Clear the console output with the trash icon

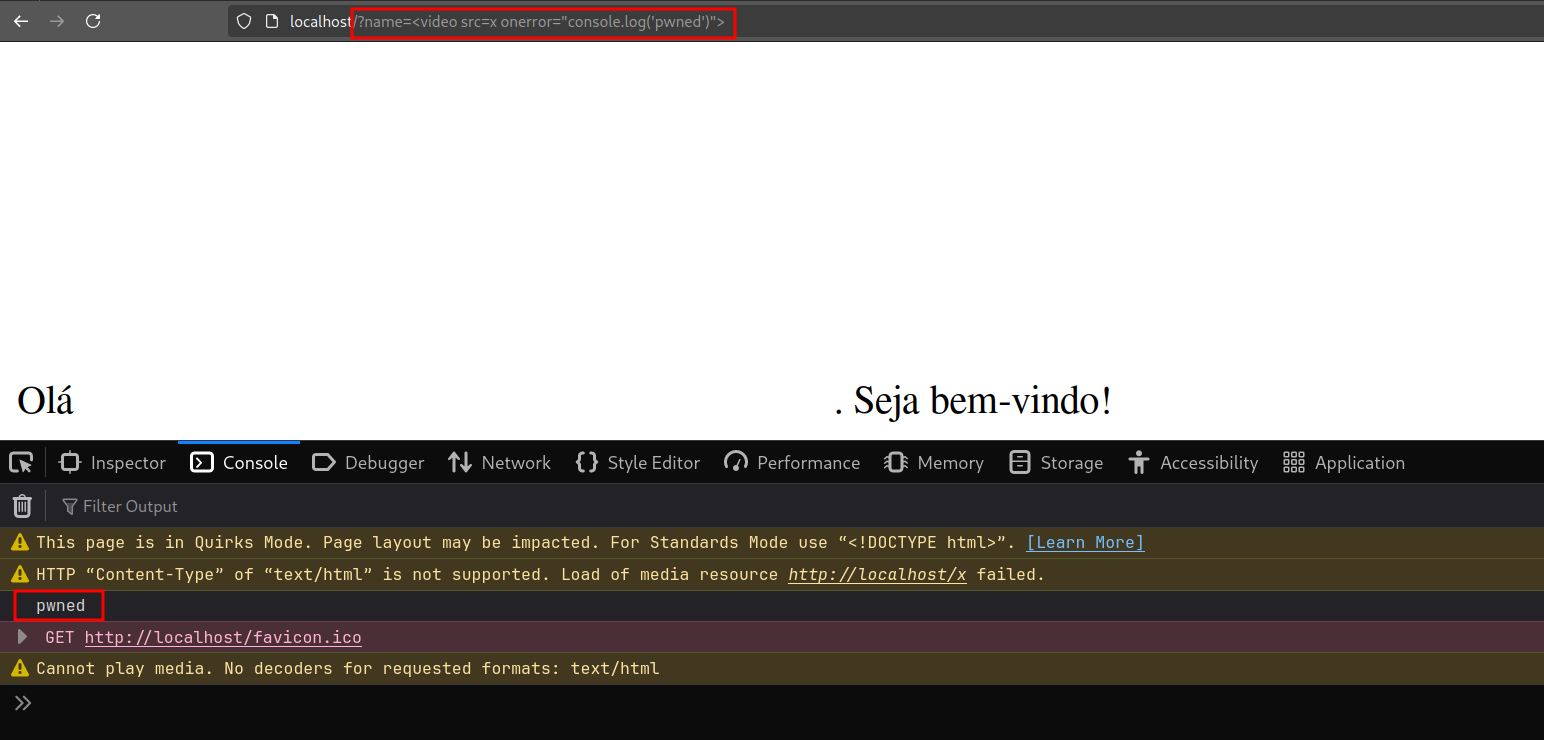pyautogui.click(x=22, y=505)
